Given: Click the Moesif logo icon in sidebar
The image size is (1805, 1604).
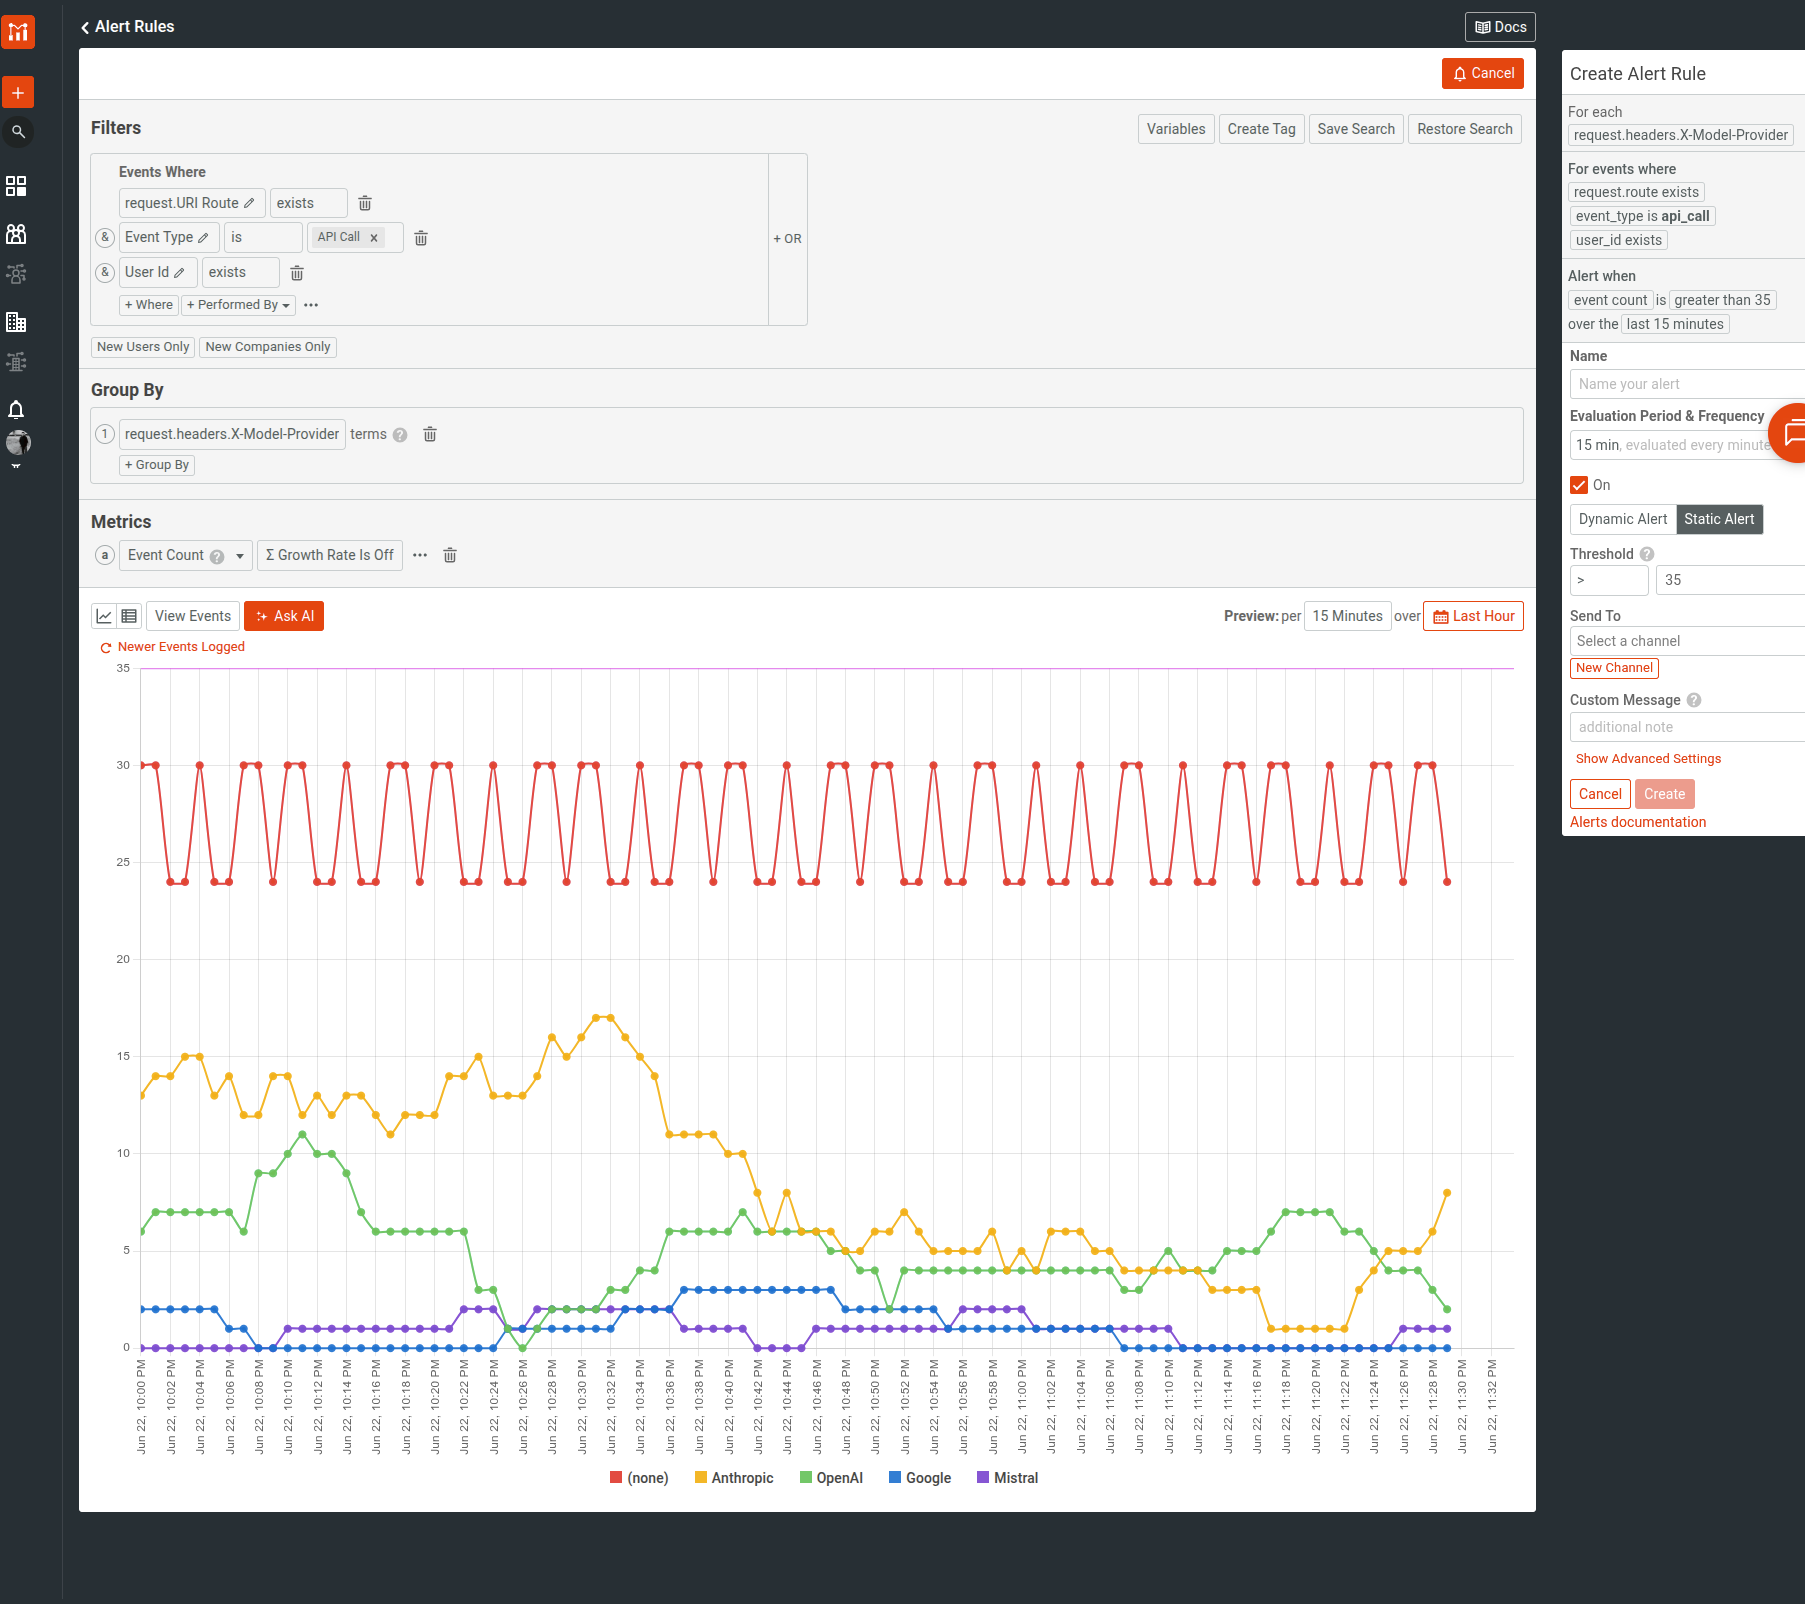Looking at the screenshot, I should (x=18, y=32).
